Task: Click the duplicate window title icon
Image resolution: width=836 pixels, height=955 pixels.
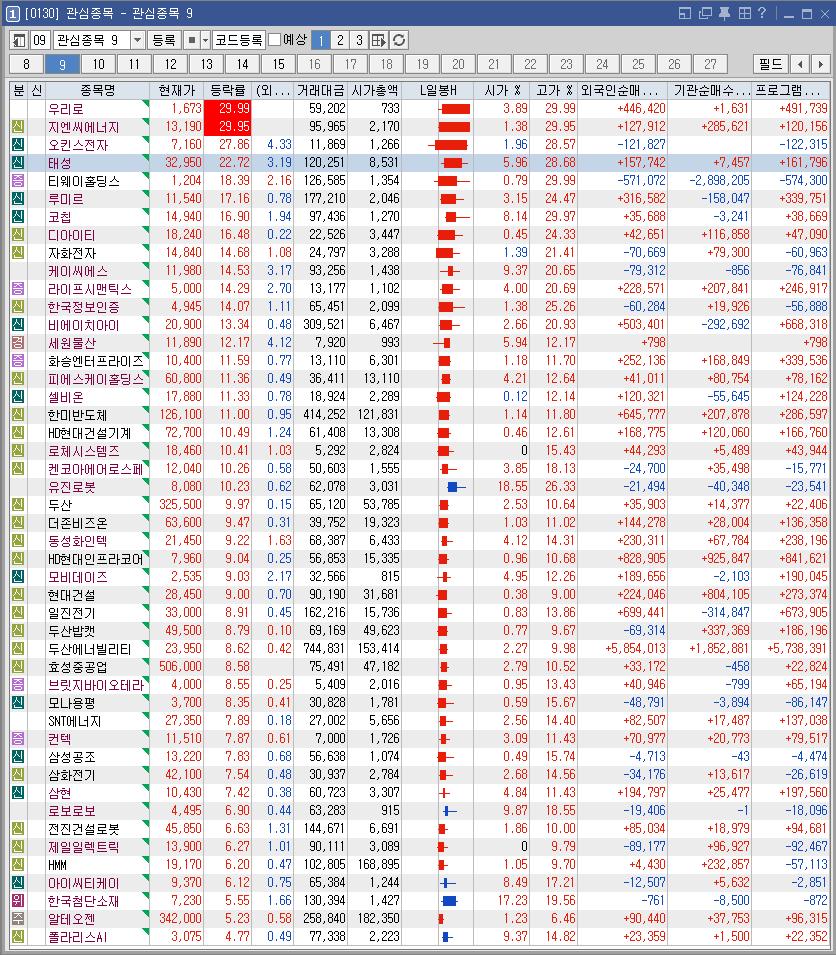Action: (x=705, y=13)
